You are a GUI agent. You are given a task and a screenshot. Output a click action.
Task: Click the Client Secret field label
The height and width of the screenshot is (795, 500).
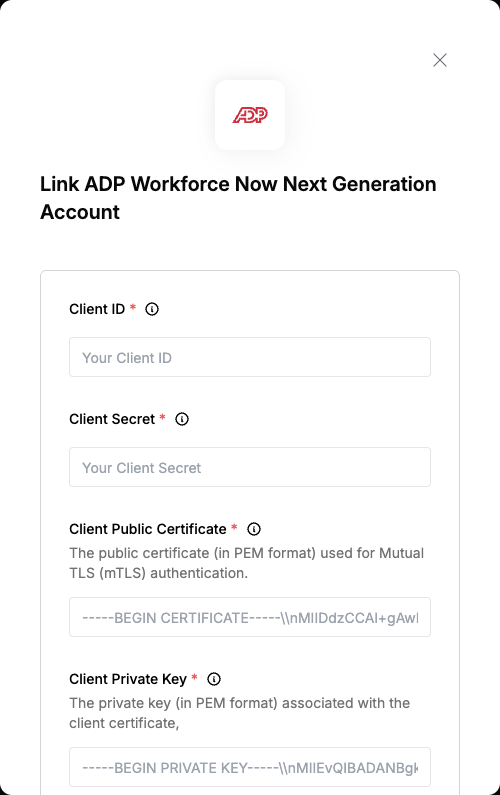tap(112, 419)
